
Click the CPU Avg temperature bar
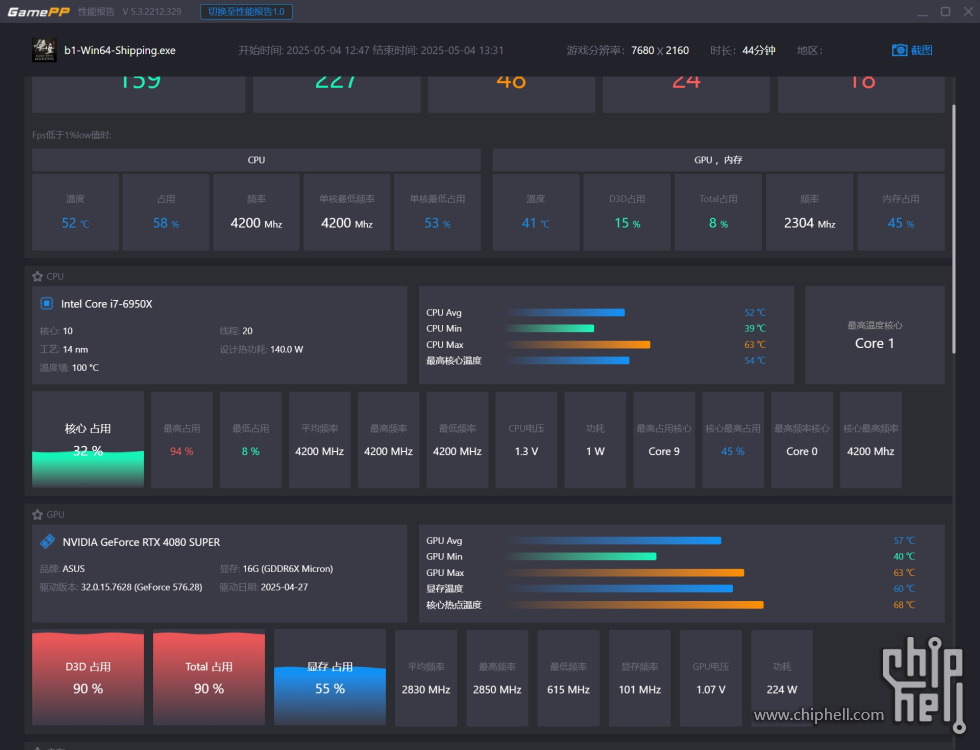click(566, 312)
